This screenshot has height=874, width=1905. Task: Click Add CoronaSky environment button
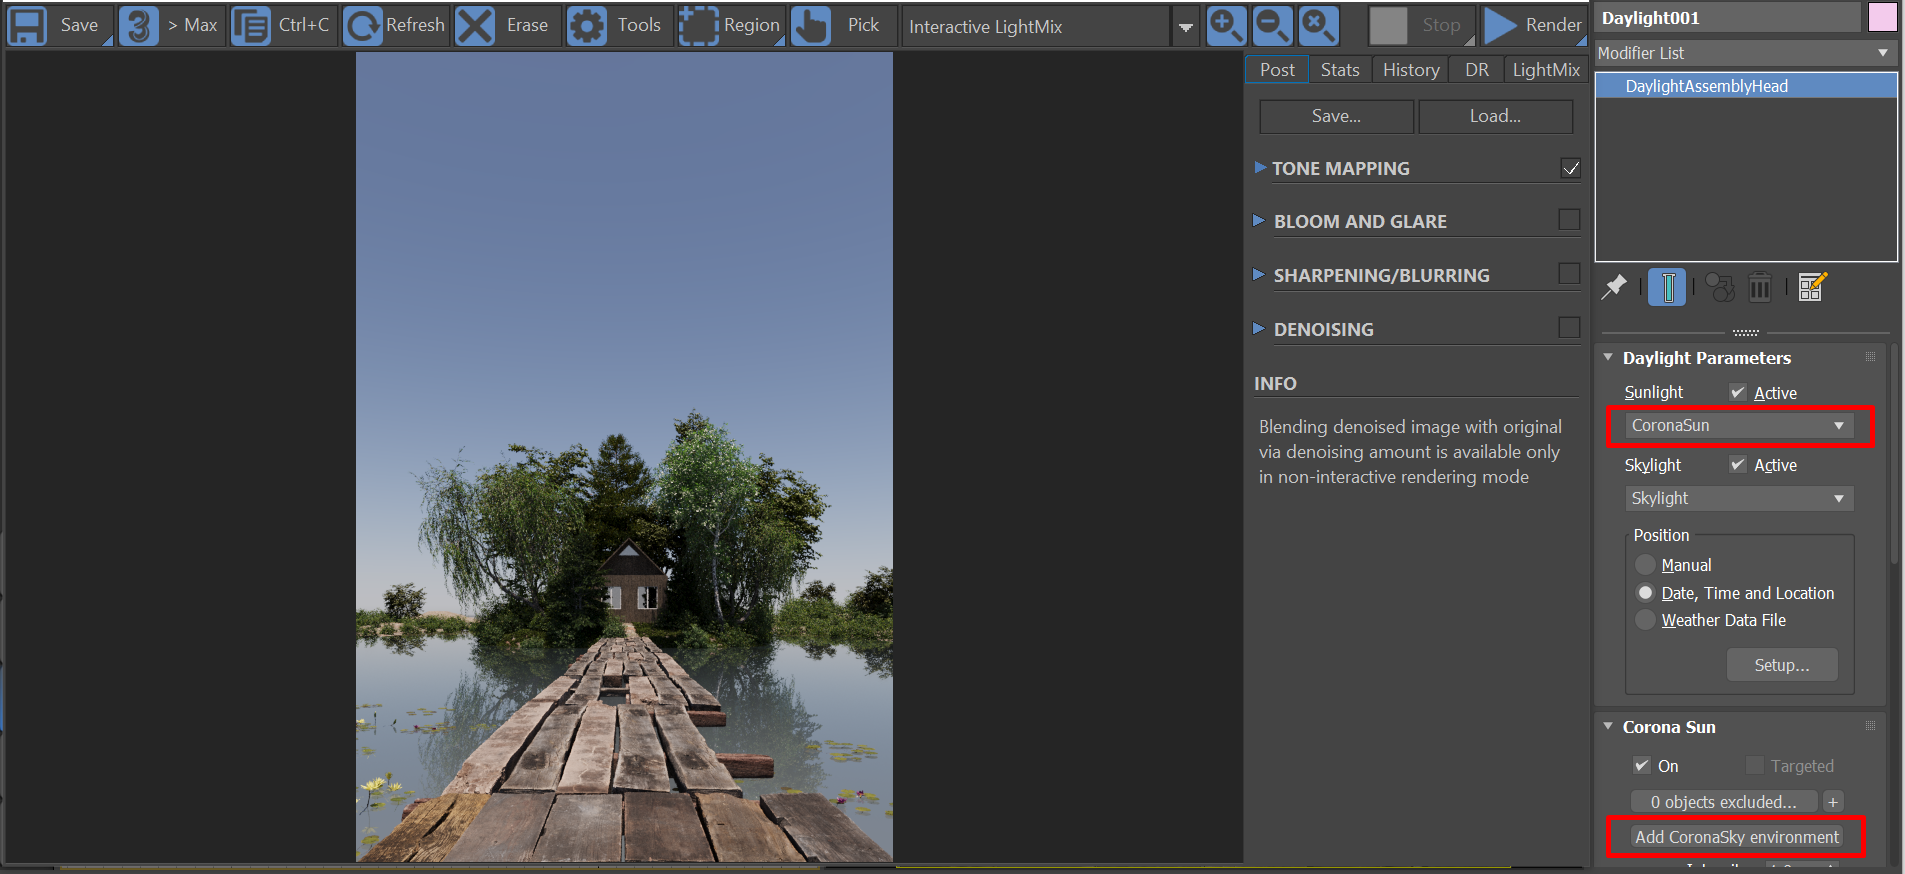pos(1736,837)
